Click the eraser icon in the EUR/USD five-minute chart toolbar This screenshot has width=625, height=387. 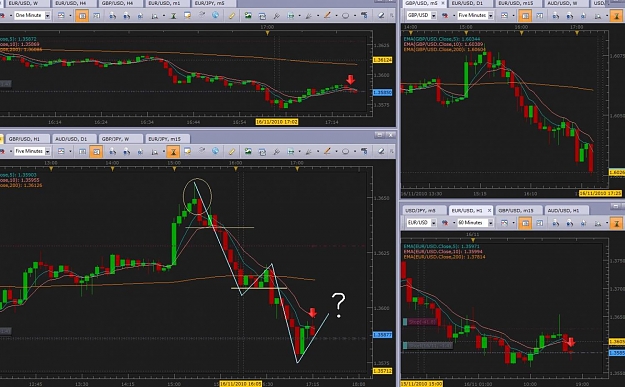(381, 151)
